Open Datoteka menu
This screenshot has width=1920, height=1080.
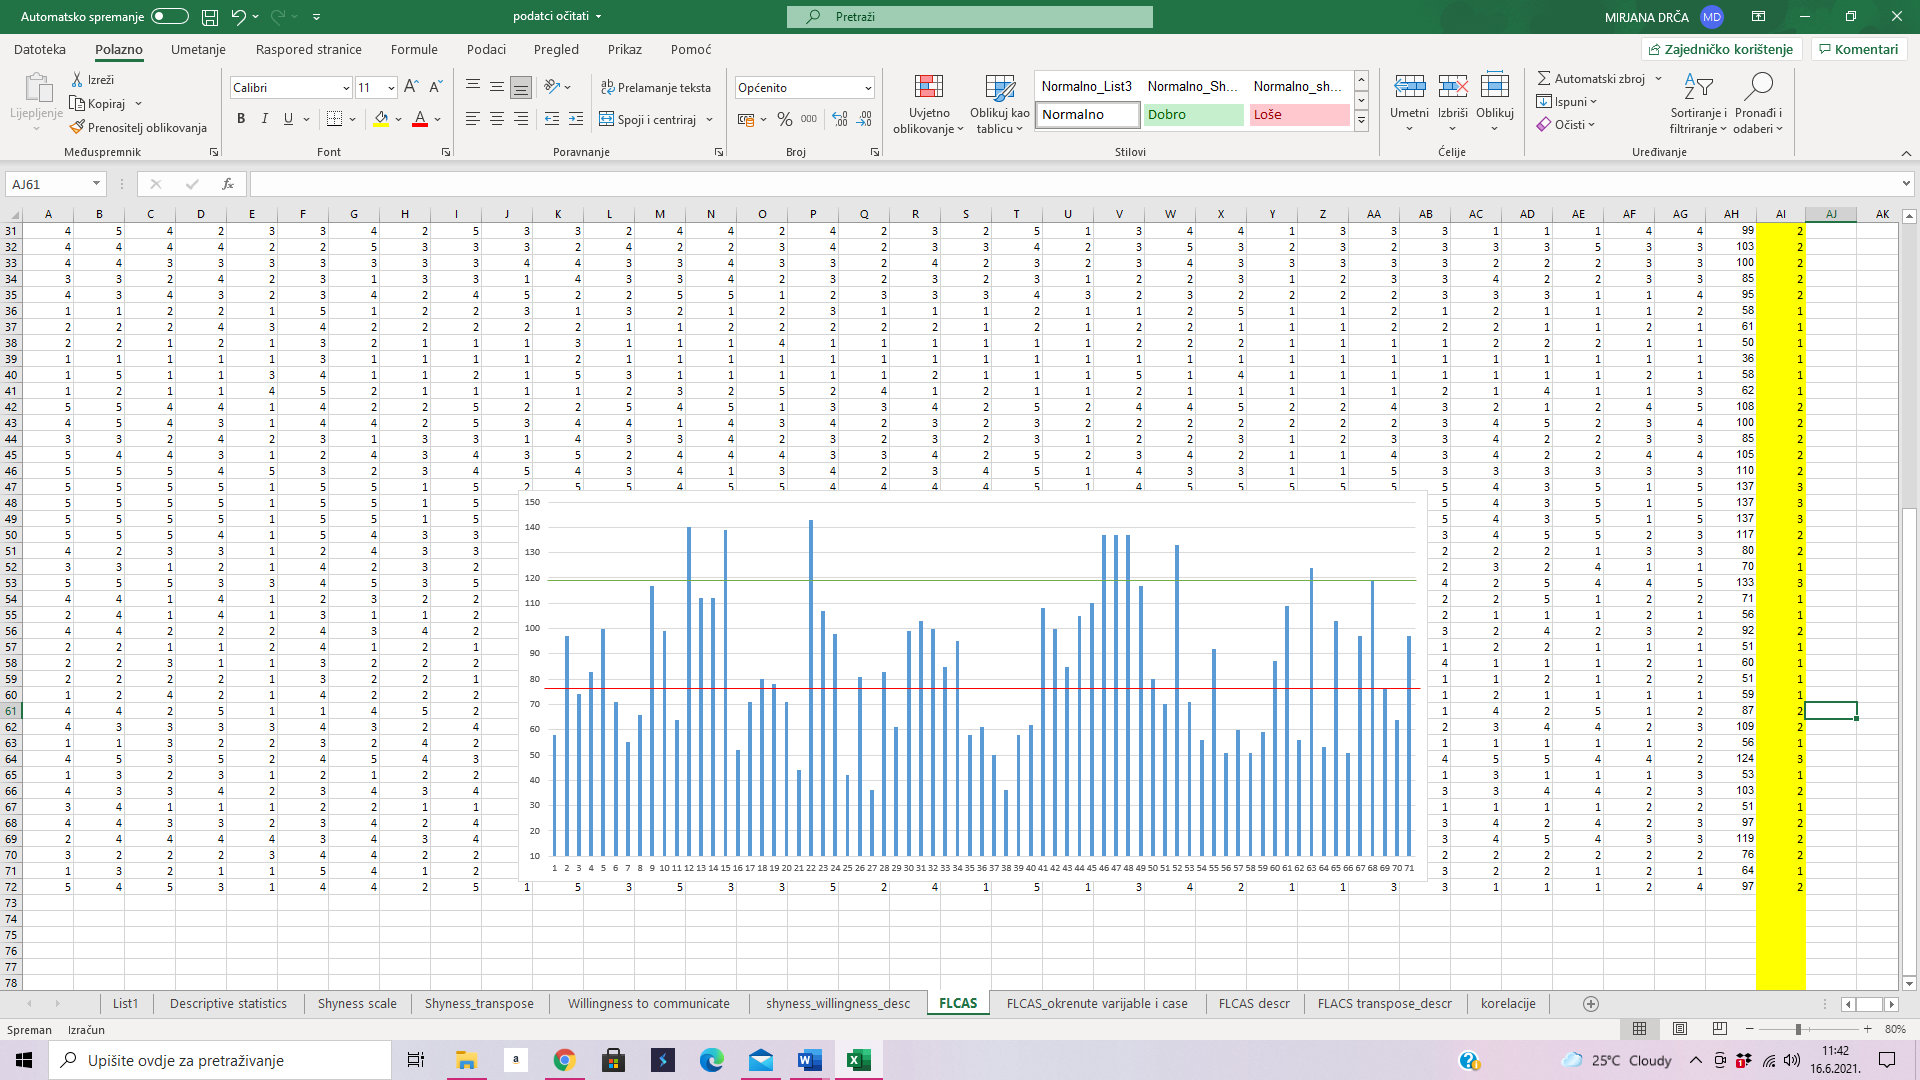pos(40,50)
